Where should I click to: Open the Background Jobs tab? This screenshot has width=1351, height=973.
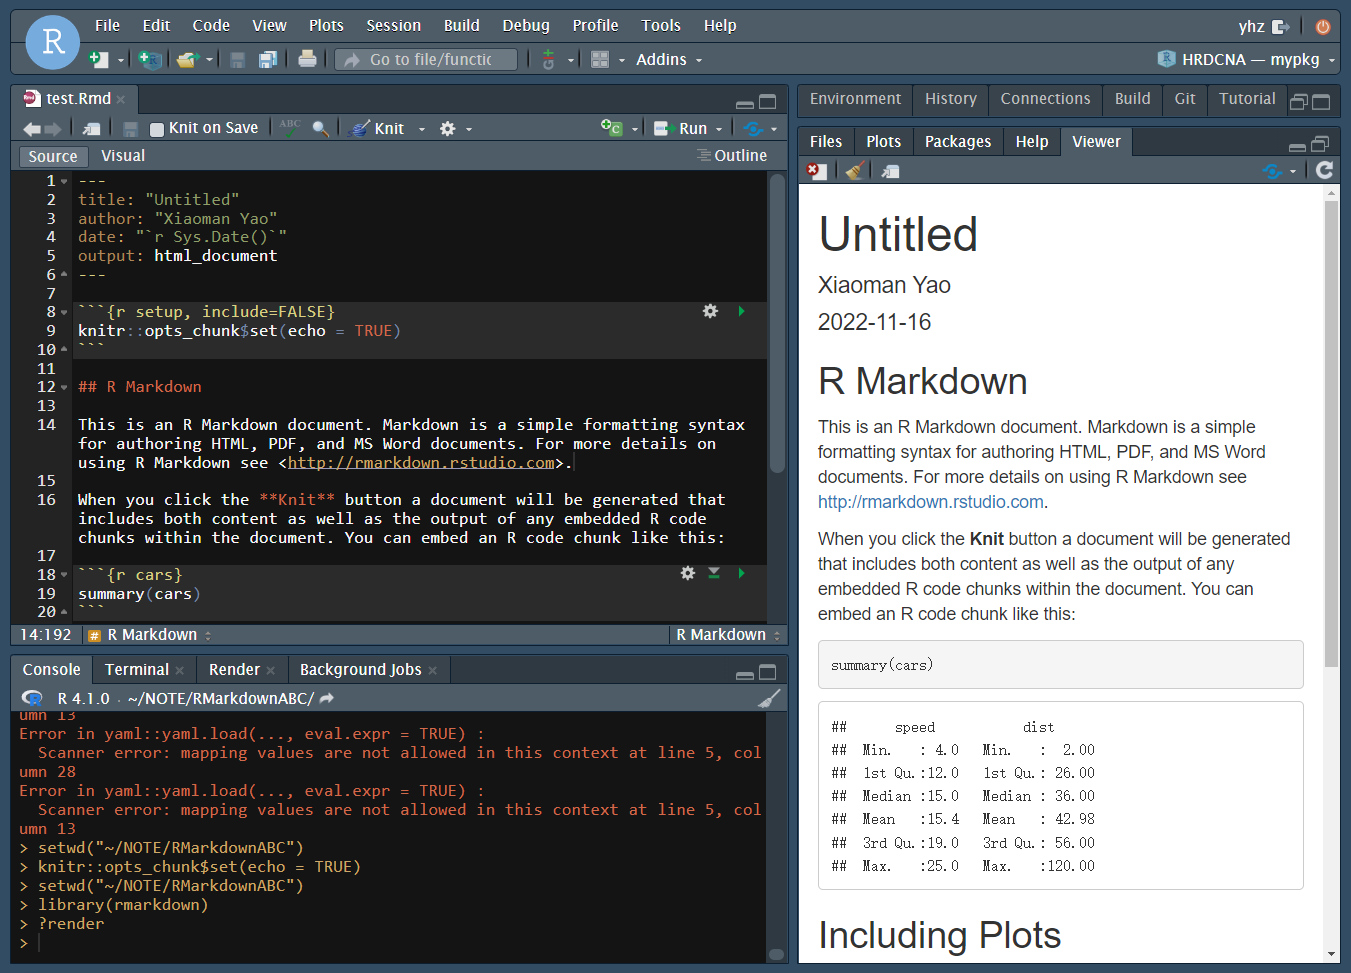361,670
